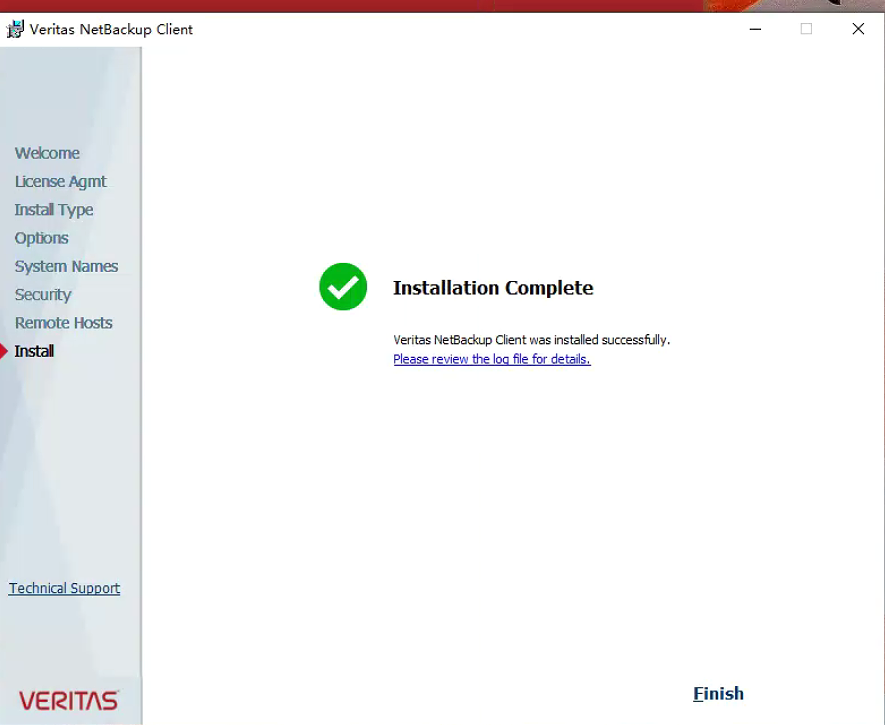This screenshot has width=885, height=727.
Task: Open the Technical Support link
Action: point(64,588)
